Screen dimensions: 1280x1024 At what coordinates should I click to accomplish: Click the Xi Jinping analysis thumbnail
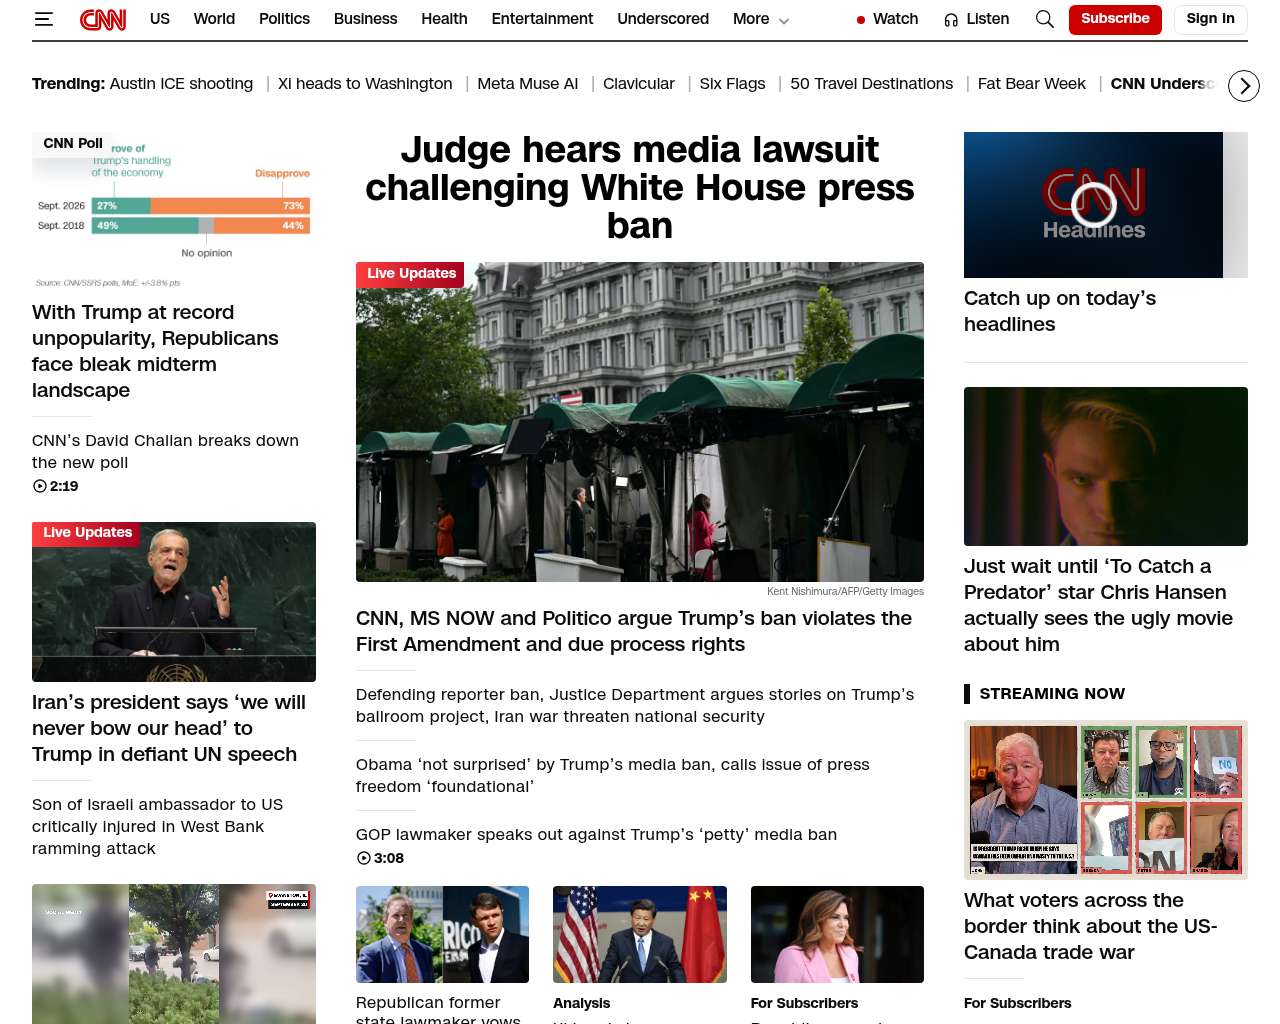pyautogui.click(x=640, y=934)
